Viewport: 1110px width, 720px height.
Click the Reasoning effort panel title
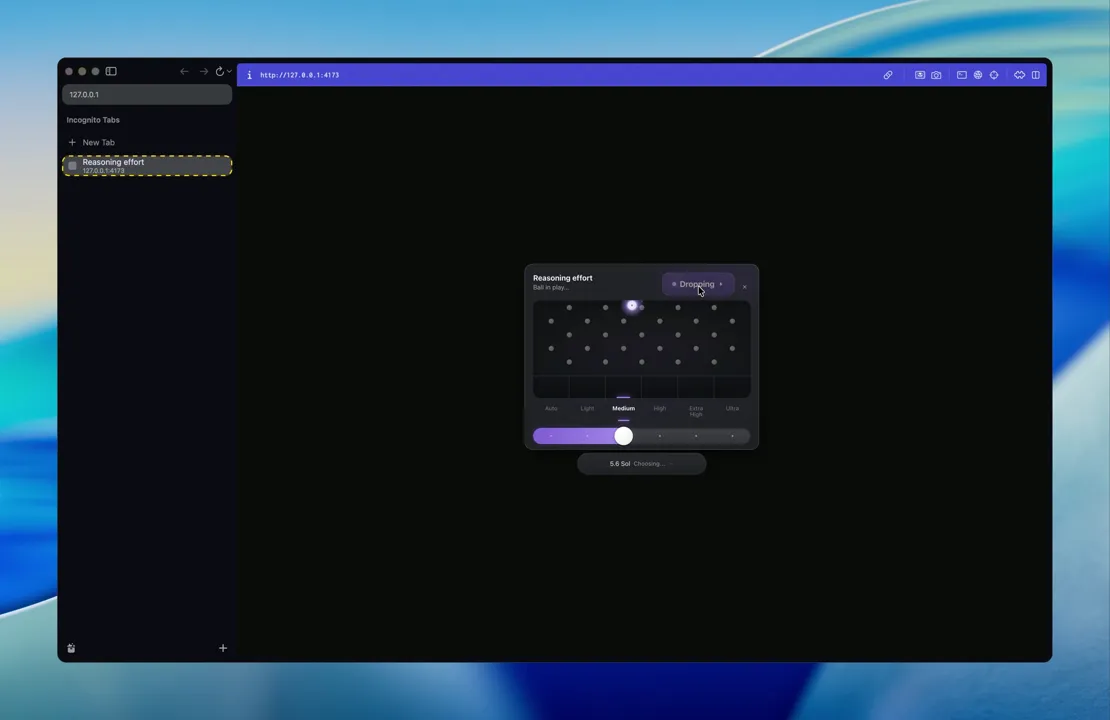(x=563, y=278)
